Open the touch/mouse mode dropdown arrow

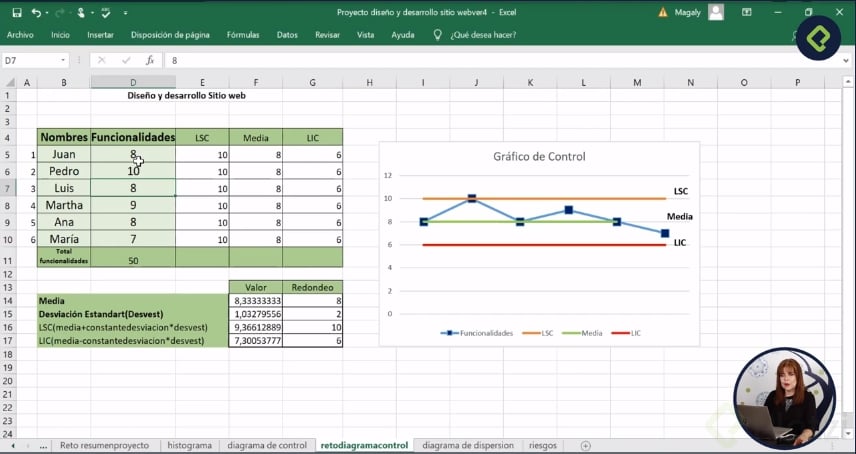pyautogui.click(x=92, y=13)
